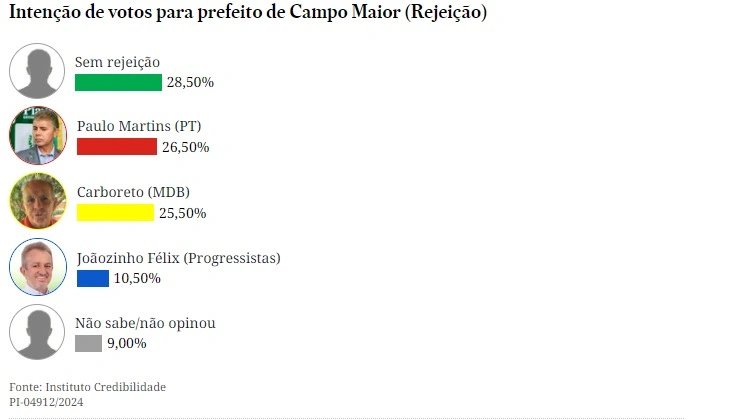The height and width of the screenshot is (420, 751).
Task: Click the green Sem rejeição bar
Action: pos(118,82)
